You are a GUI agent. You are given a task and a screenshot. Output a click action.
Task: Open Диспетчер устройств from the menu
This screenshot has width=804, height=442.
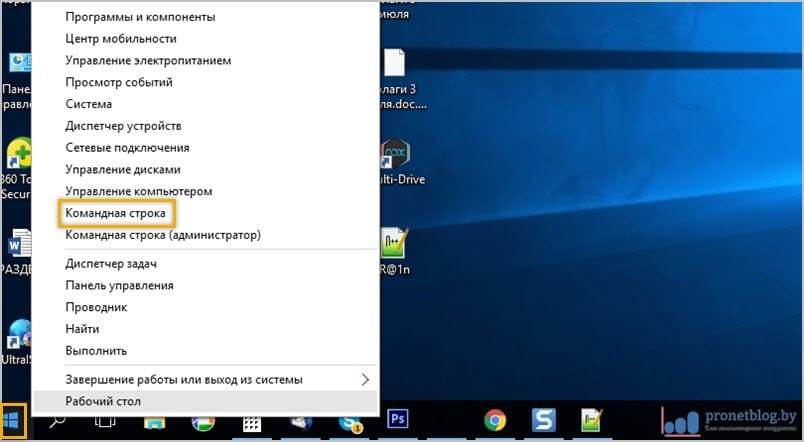click(x=123, y=126)
